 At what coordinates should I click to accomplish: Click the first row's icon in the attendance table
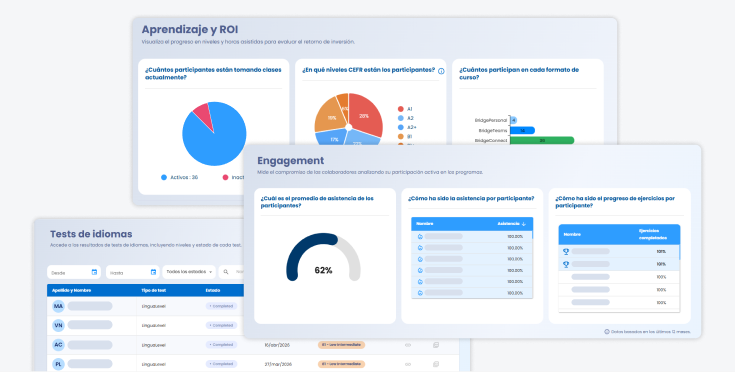click(420, 237)
